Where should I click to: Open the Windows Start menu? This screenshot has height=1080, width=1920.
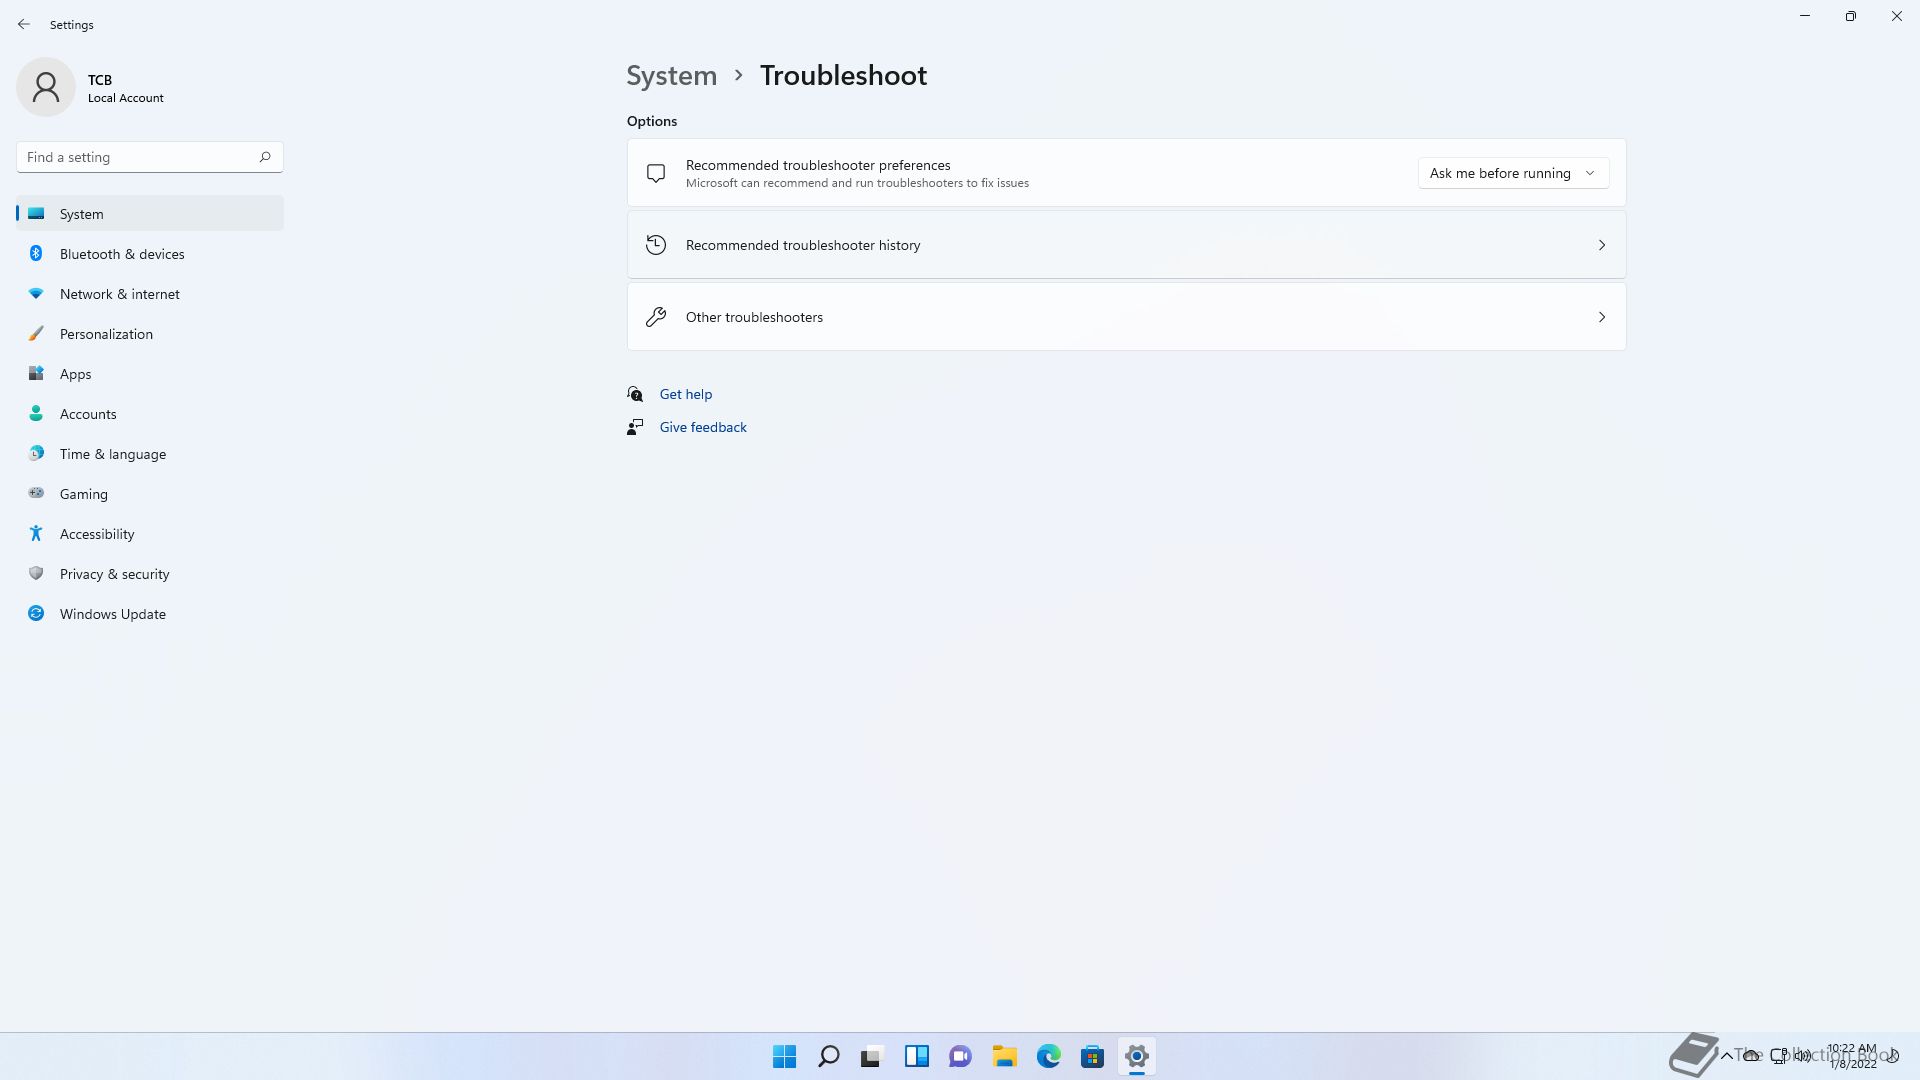click(x=784, y=1056)
